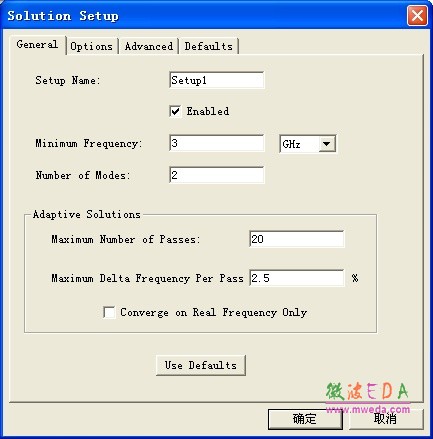Uncheck the Enabled checkbox
The height and width of the screenshot is (439, 433).
click(175, 111)
